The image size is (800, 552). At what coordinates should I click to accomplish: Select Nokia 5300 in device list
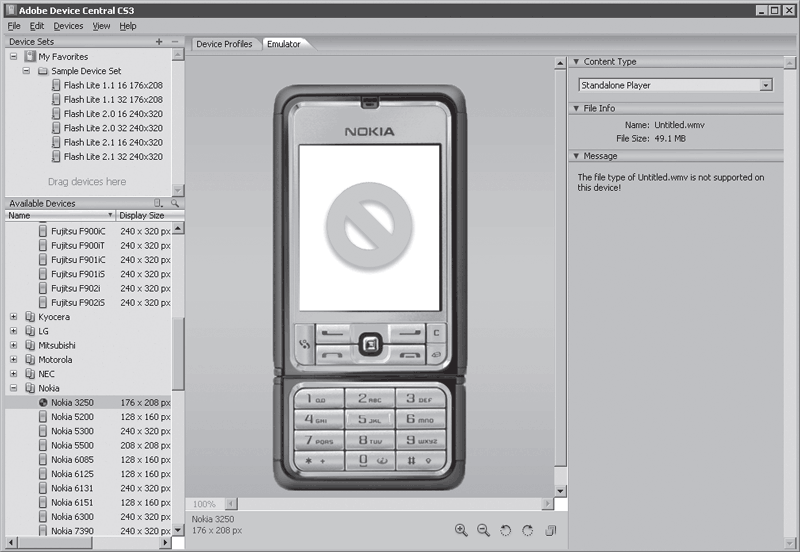click(x=88, y=431)
